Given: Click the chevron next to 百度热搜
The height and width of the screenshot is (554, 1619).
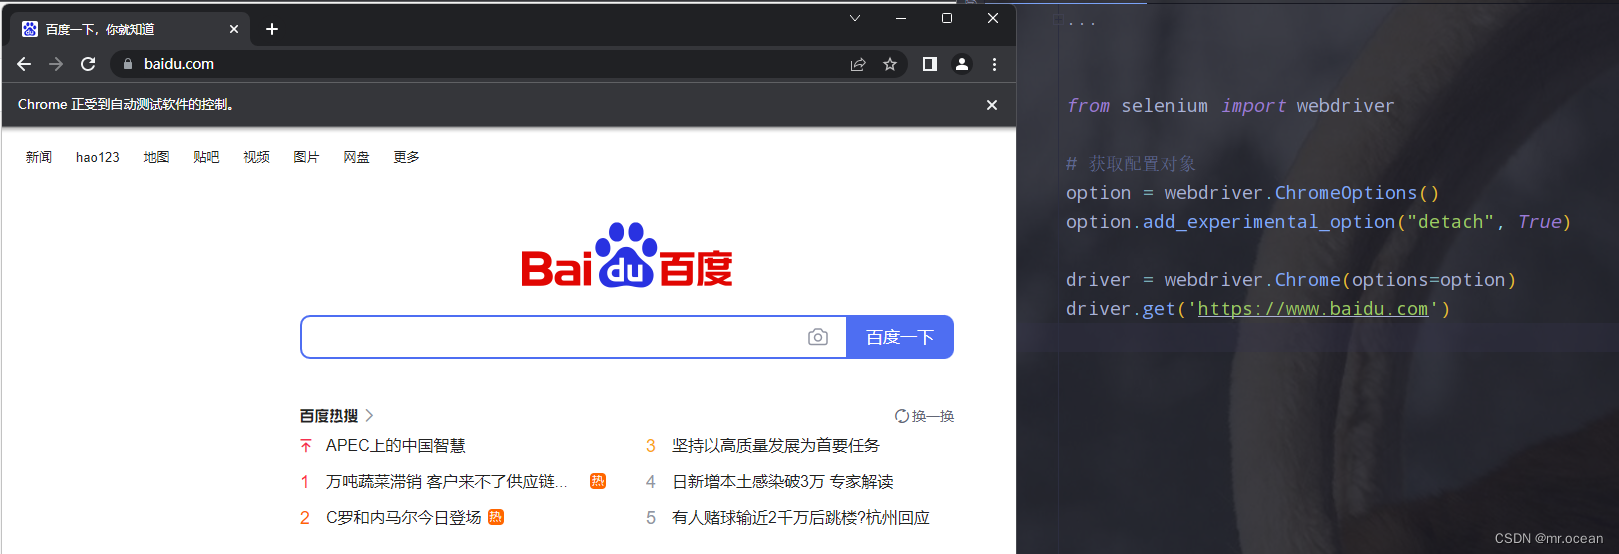Looking at the screenshot, I should (369, 415).
